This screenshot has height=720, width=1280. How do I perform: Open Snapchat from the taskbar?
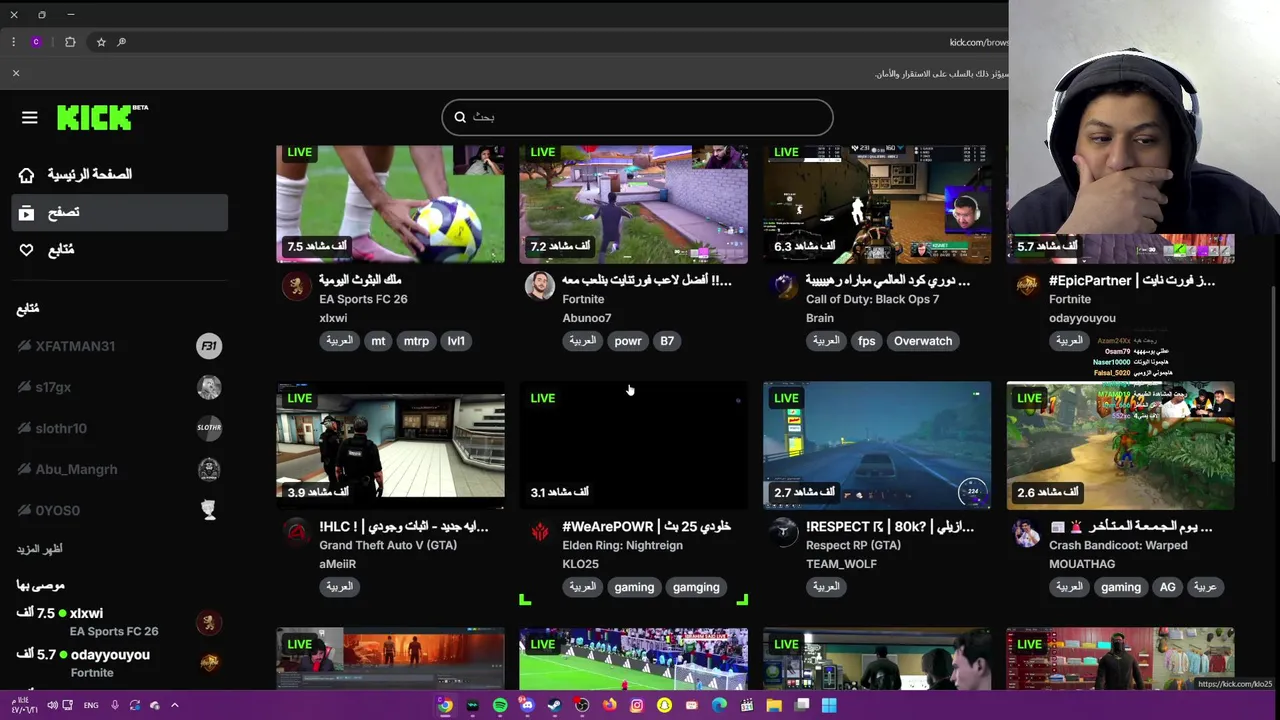(x=664, y=706)
